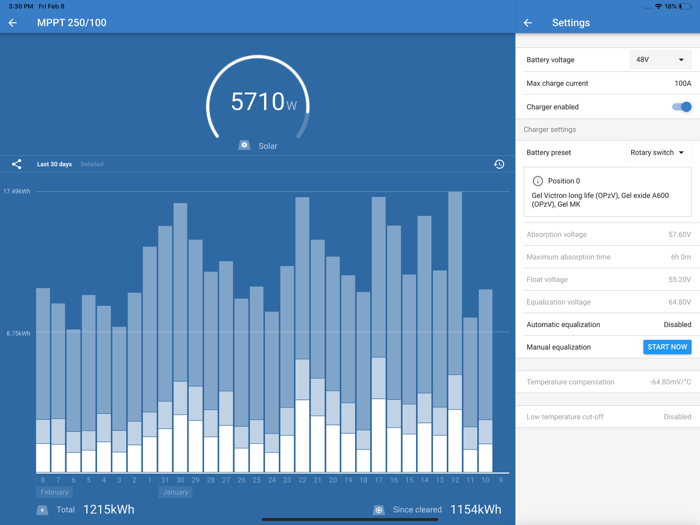The width and height of the screenshot is (700, 525).
Task: Select the Last 30 days tab
Action: 54,164
